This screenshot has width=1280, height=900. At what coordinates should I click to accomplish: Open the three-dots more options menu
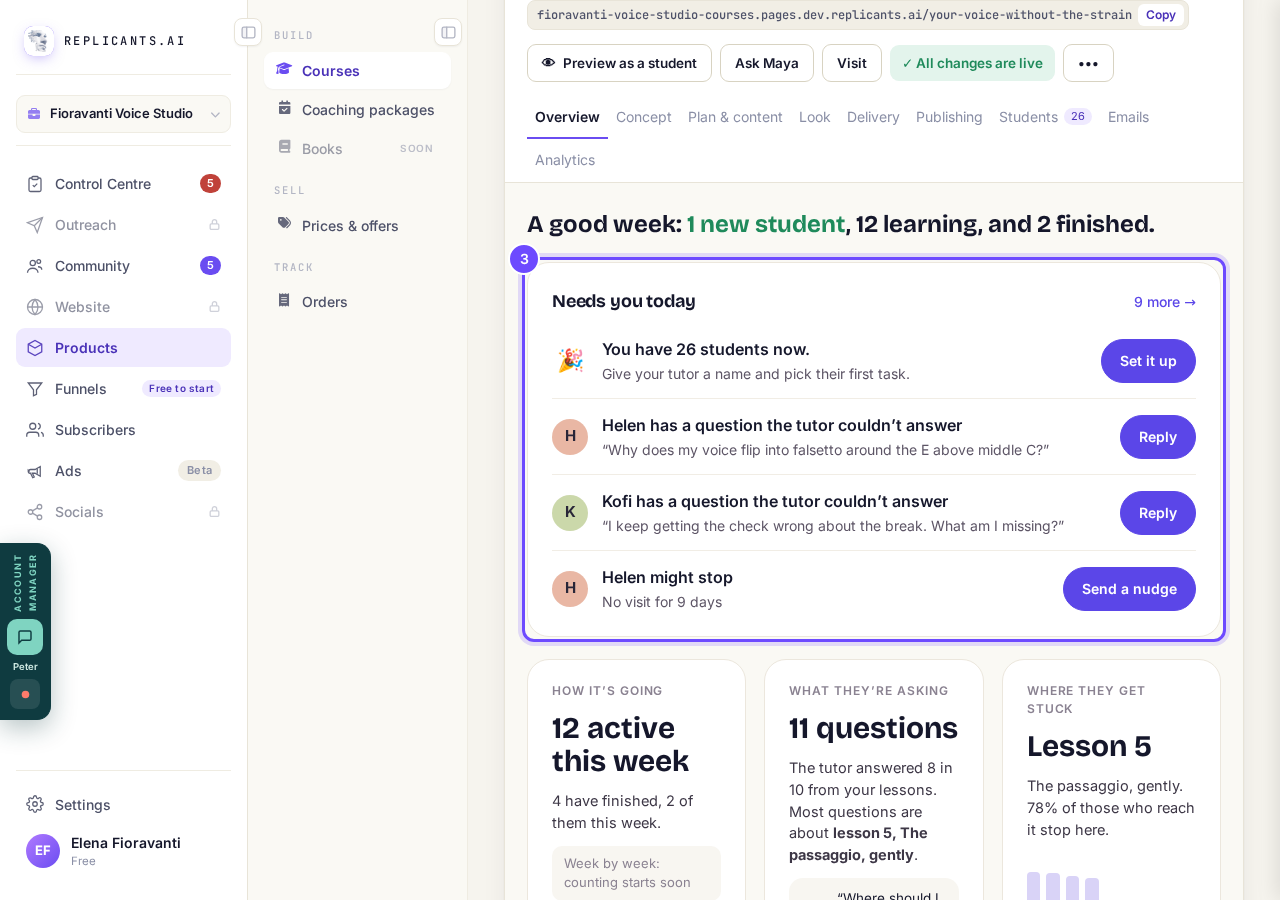[1088, 63]
